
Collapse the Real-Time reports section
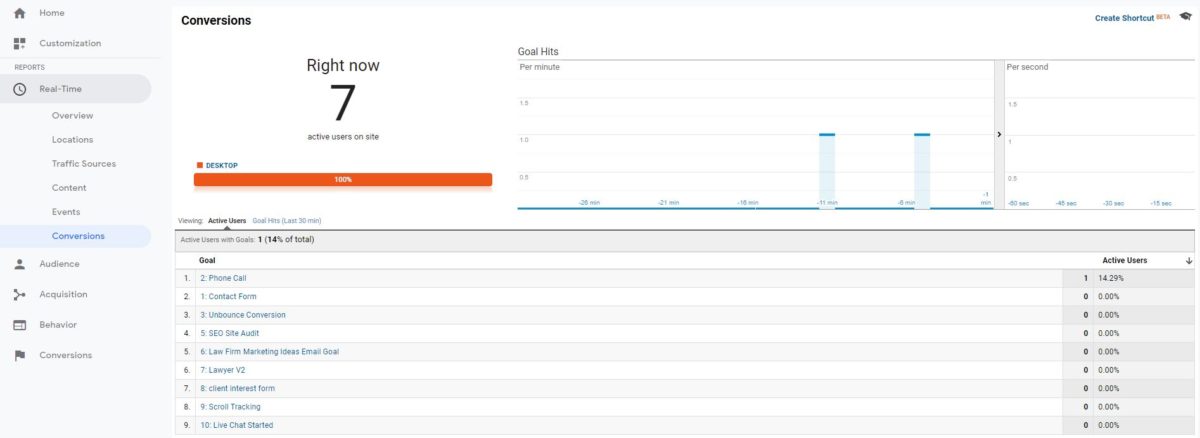75,89
